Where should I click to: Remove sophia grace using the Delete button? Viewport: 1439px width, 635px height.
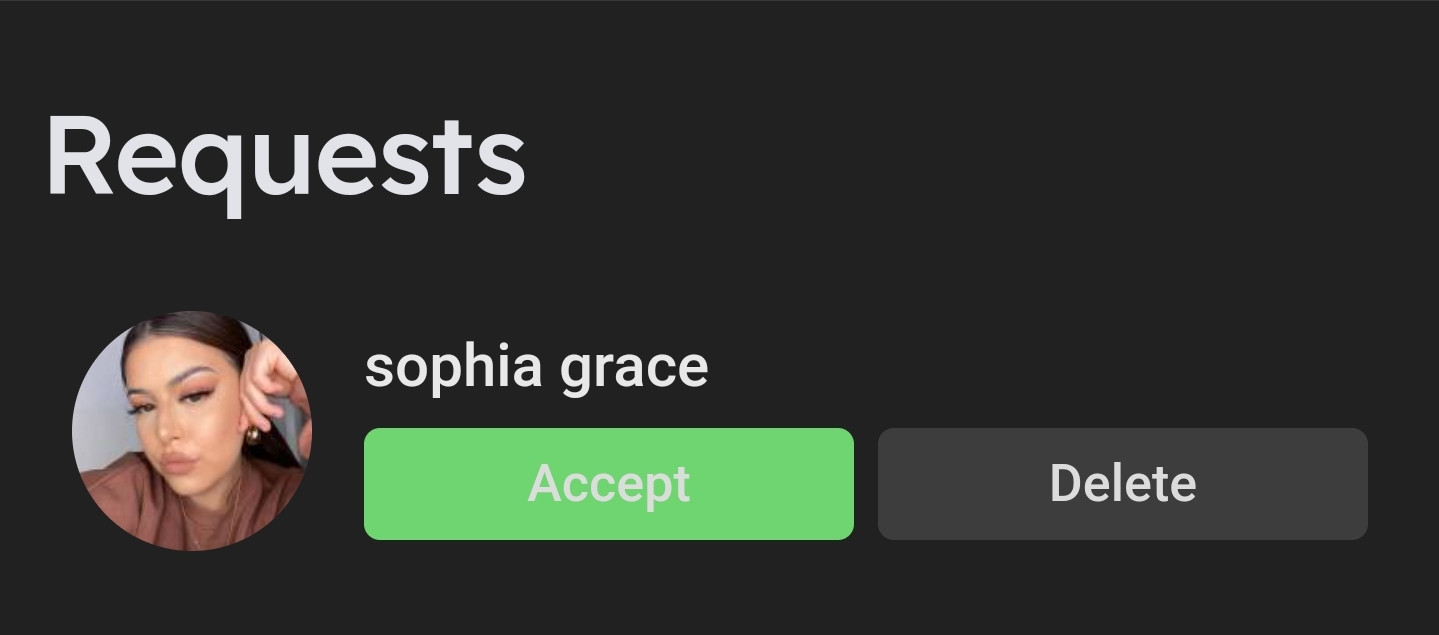pyautogui.click(x=1122, y=484)
